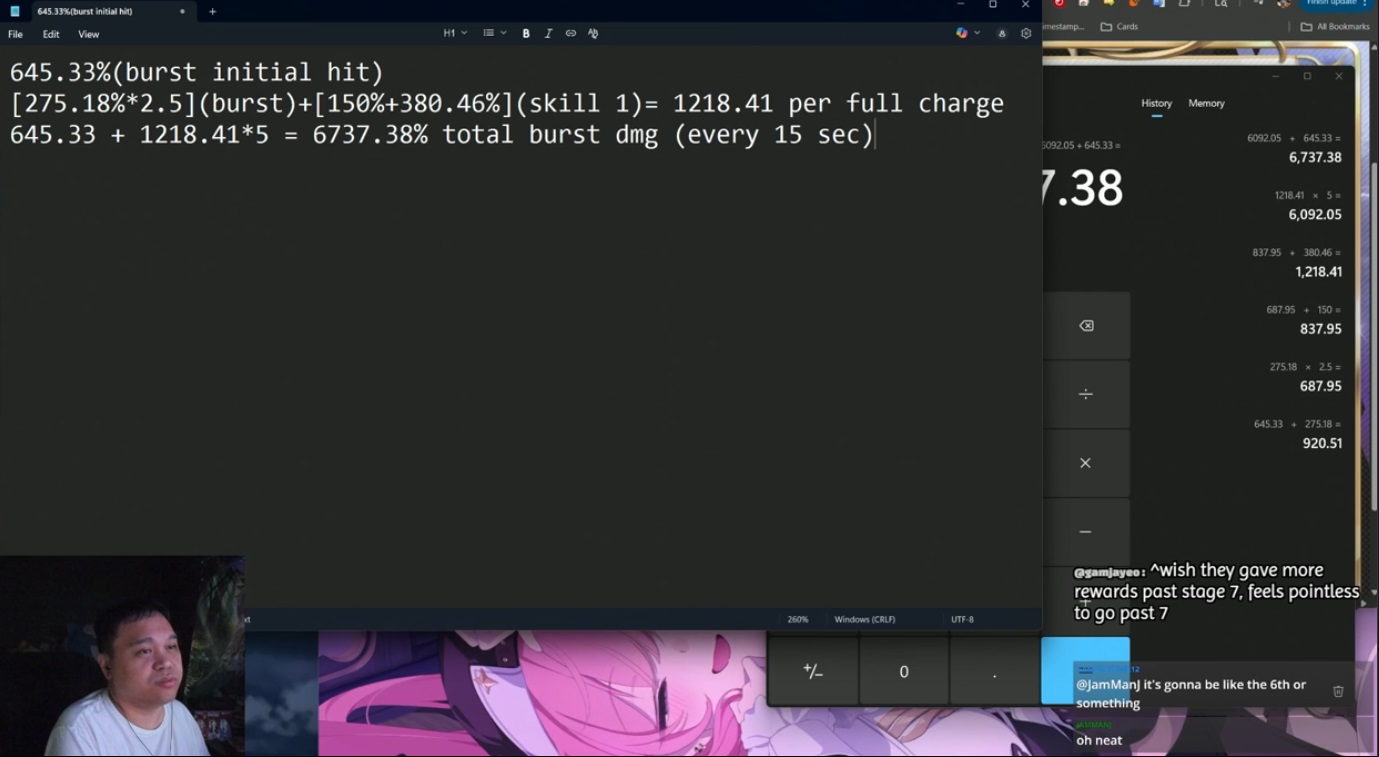Click the Notepad app icon in title bar
The image size is (1379, 757).
pos(15,11)
